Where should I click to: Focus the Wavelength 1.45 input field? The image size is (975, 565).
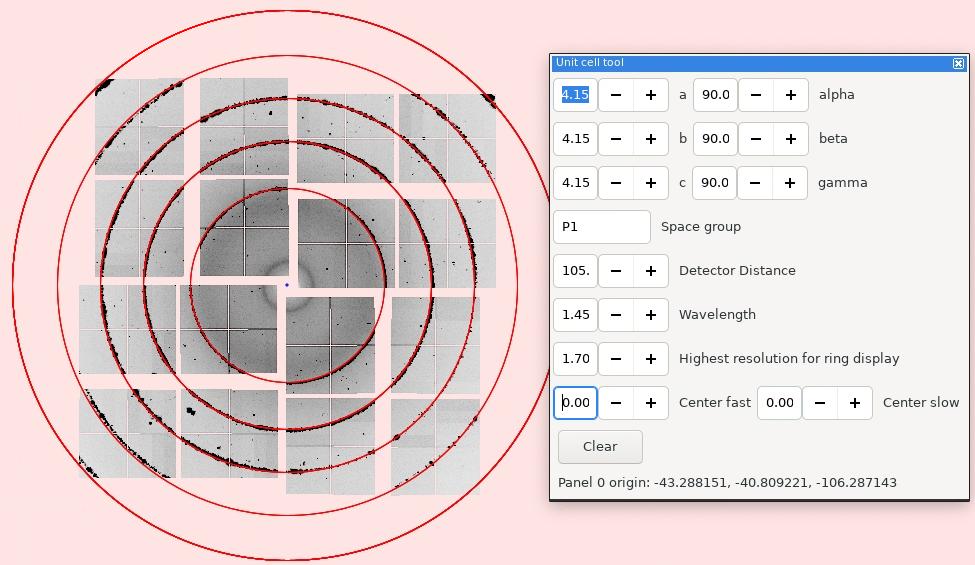575,315
